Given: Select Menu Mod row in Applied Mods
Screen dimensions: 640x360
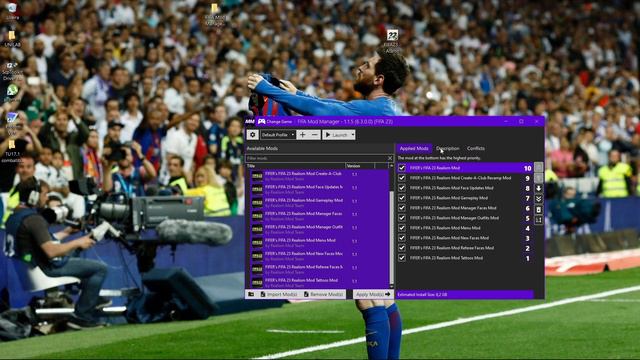Looking at the screenshot, I should (465, 228).
